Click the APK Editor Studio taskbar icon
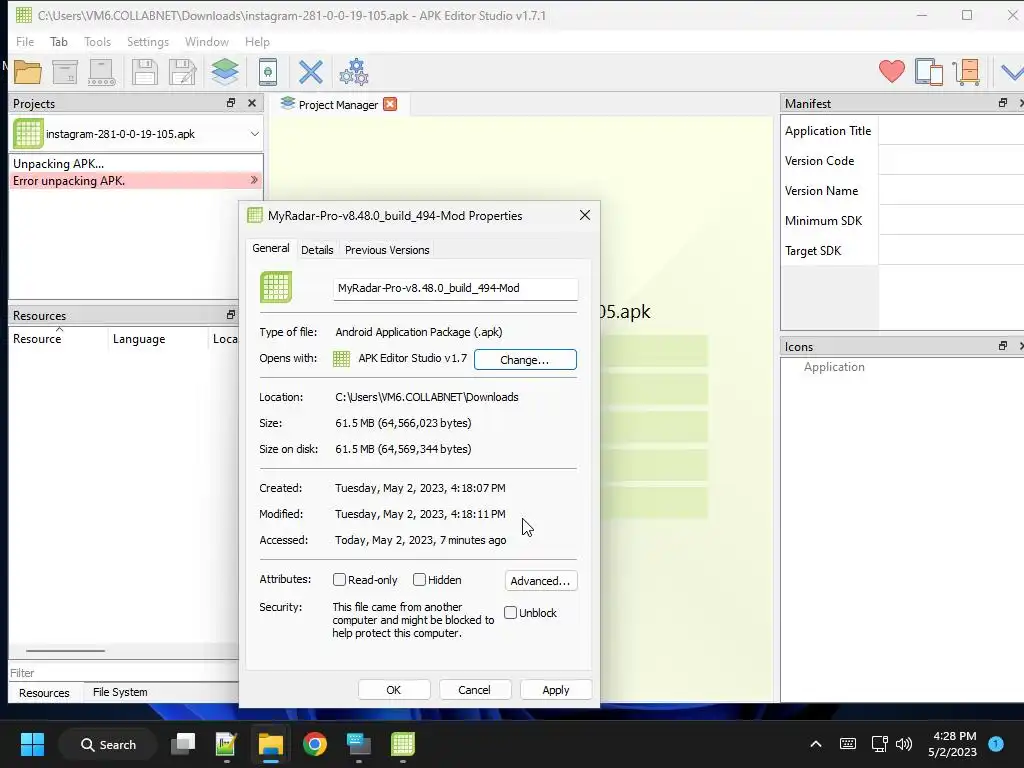The width and height of the screenshot is (1024, 768). tap(402, 744)
